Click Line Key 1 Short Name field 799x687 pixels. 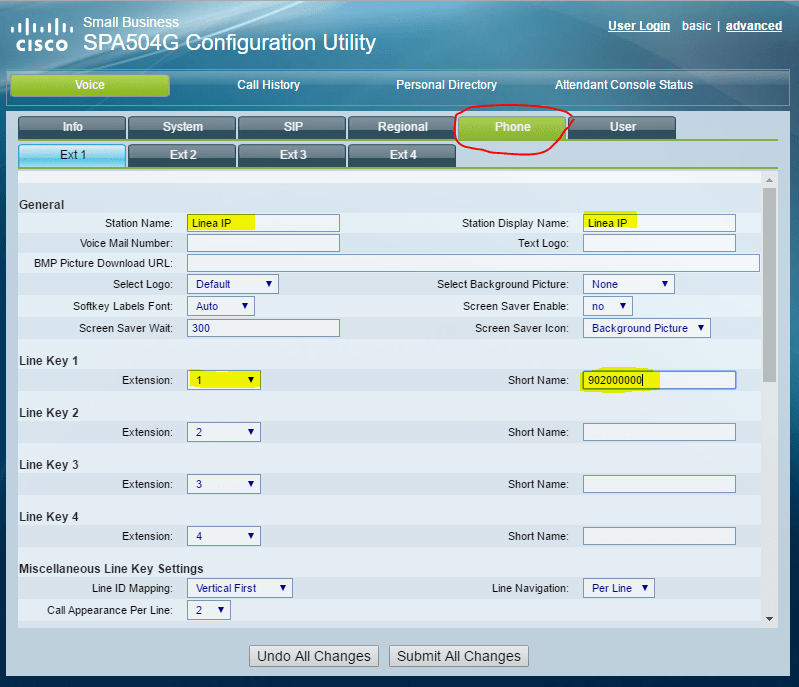pyautogui.click(x=659, y=380)
